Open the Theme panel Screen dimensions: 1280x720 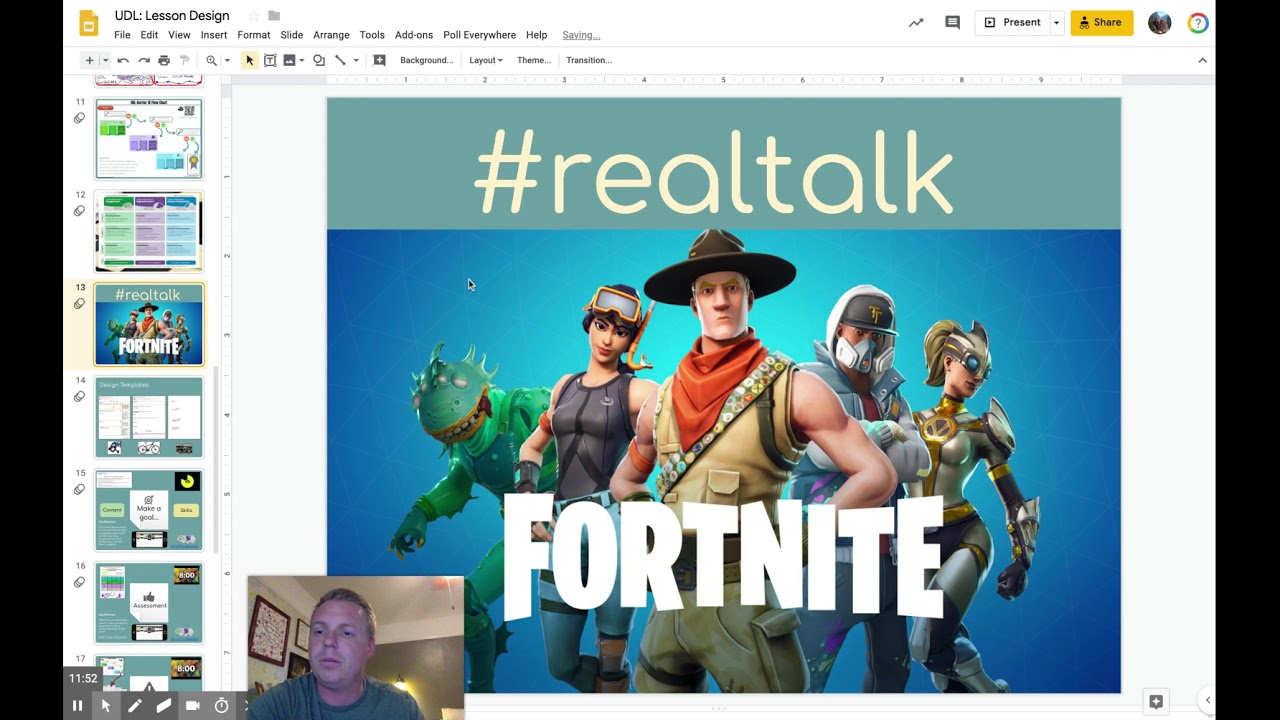(534, 60)
